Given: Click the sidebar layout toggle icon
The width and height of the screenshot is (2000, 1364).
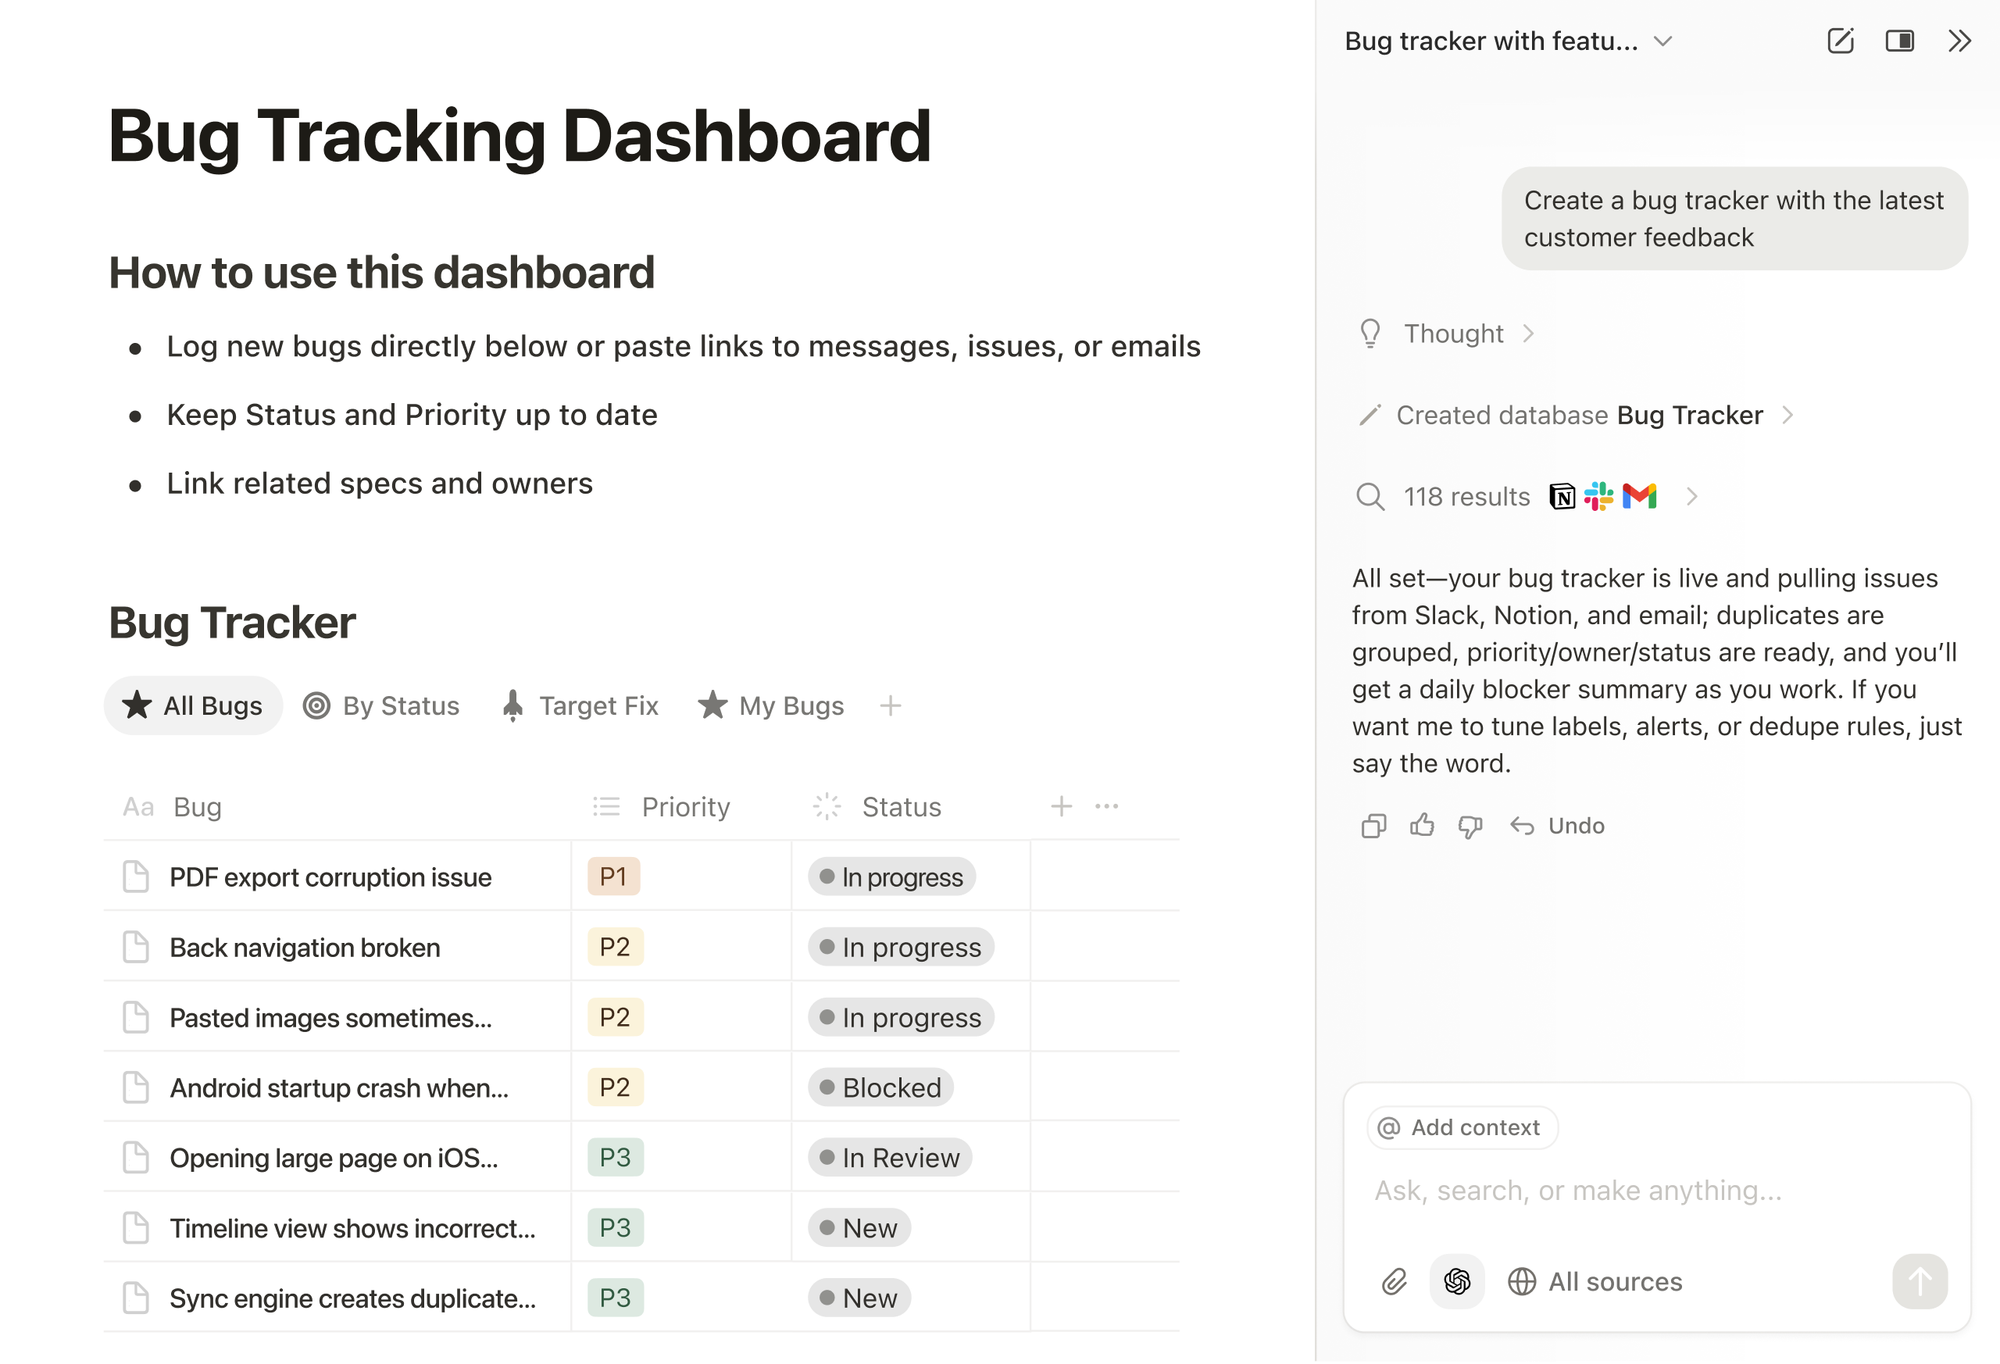Looking at the screenshot, I should point(1900,41).
